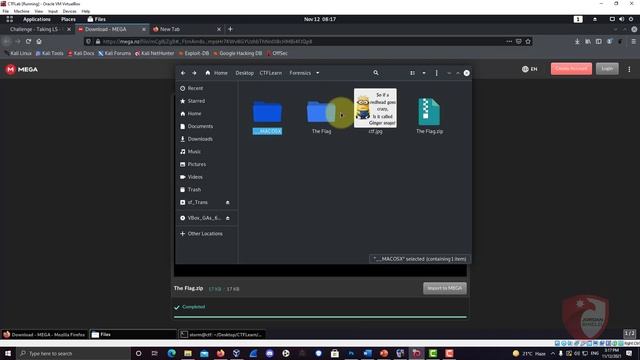Open File Explorer from Windows taskbar

188,353
